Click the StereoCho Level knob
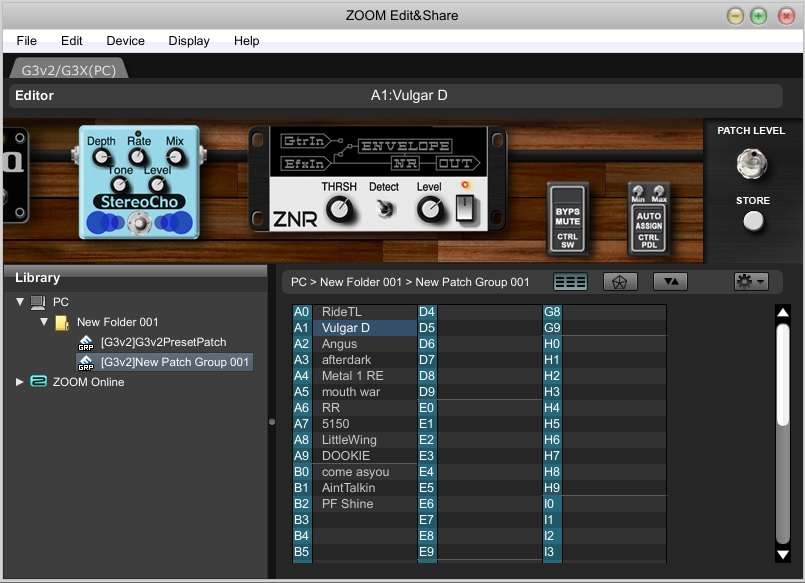The width and height of the screenshot is (805, 583). (156, 184)
